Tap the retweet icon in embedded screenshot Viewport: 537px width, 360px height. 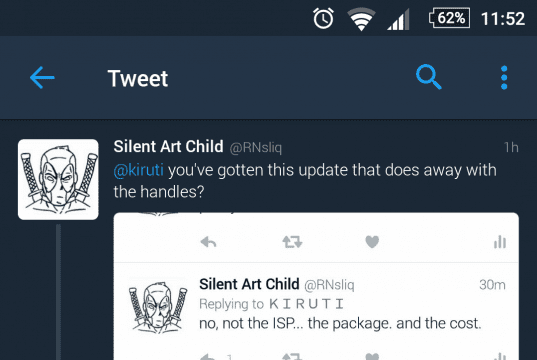[292, 242]
